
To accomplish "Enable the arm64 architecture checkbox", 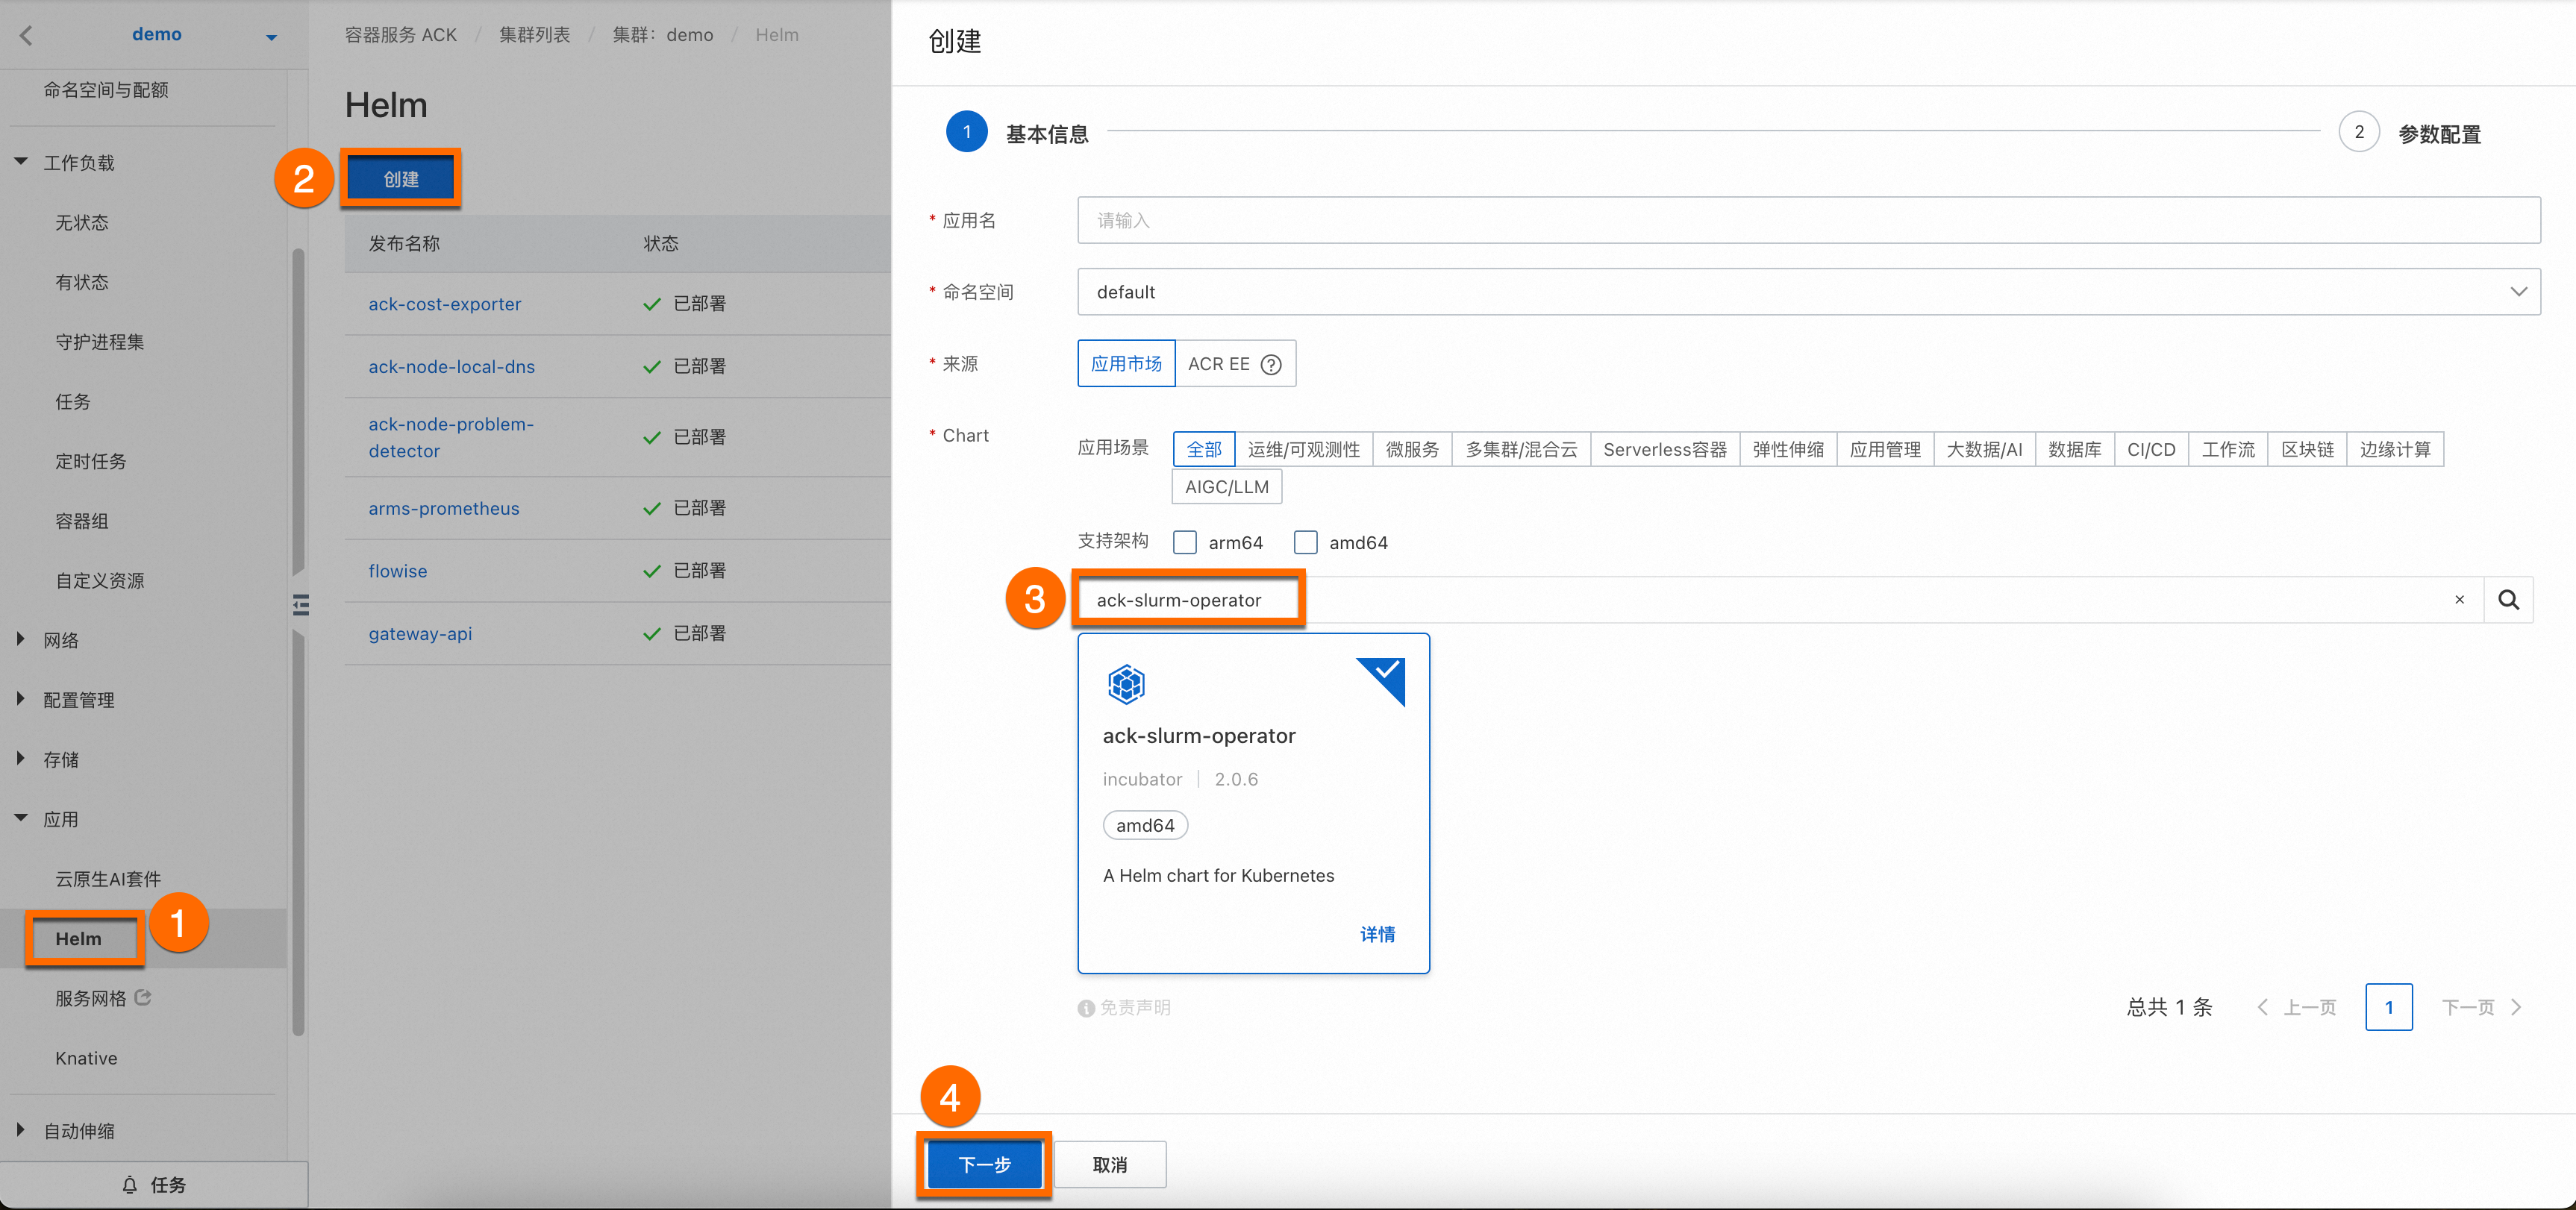I will (1185, 543).
